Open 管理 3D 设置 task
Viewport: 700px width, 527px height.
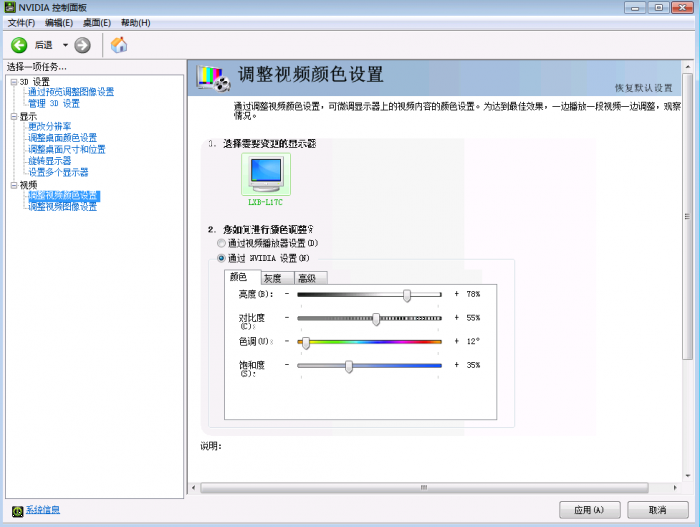[x=54, y=104]
